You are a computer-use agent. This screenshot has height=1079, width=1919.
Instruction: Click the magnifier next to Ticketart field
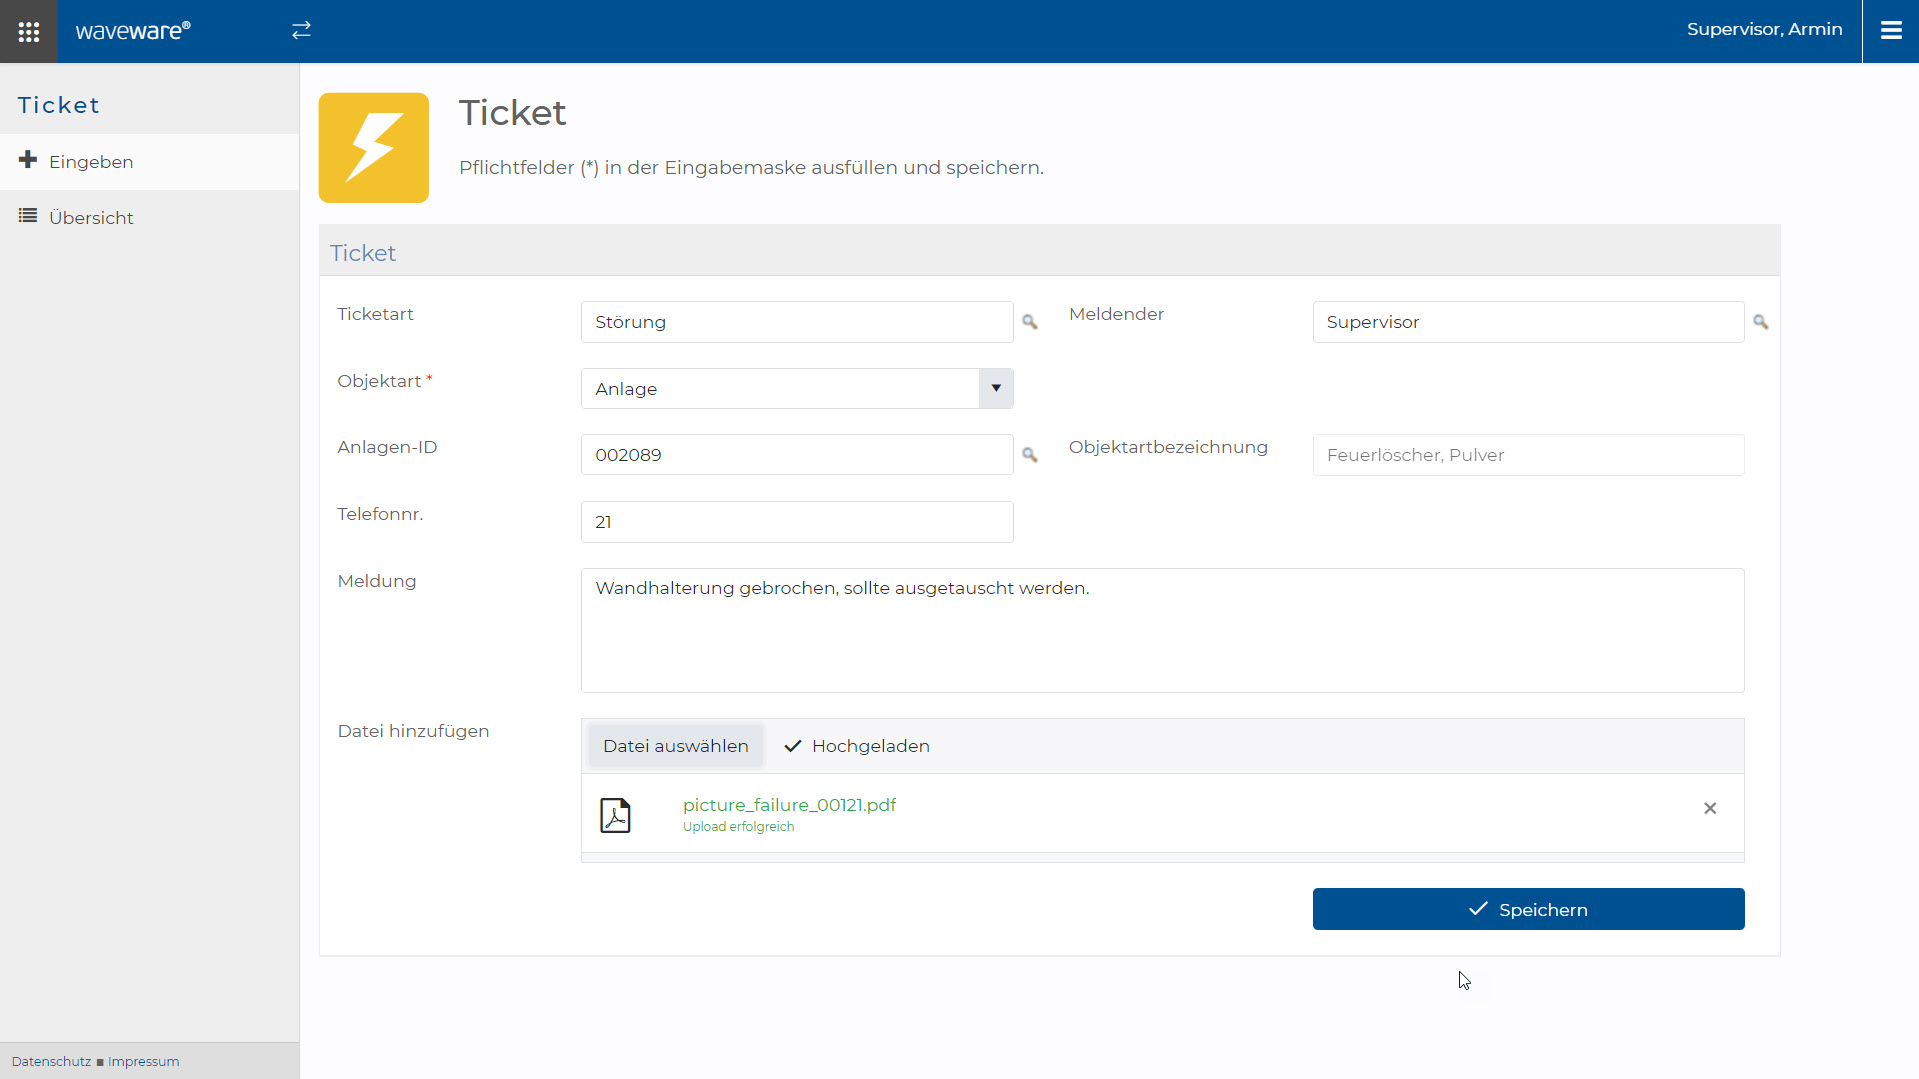pos(1029,322)
